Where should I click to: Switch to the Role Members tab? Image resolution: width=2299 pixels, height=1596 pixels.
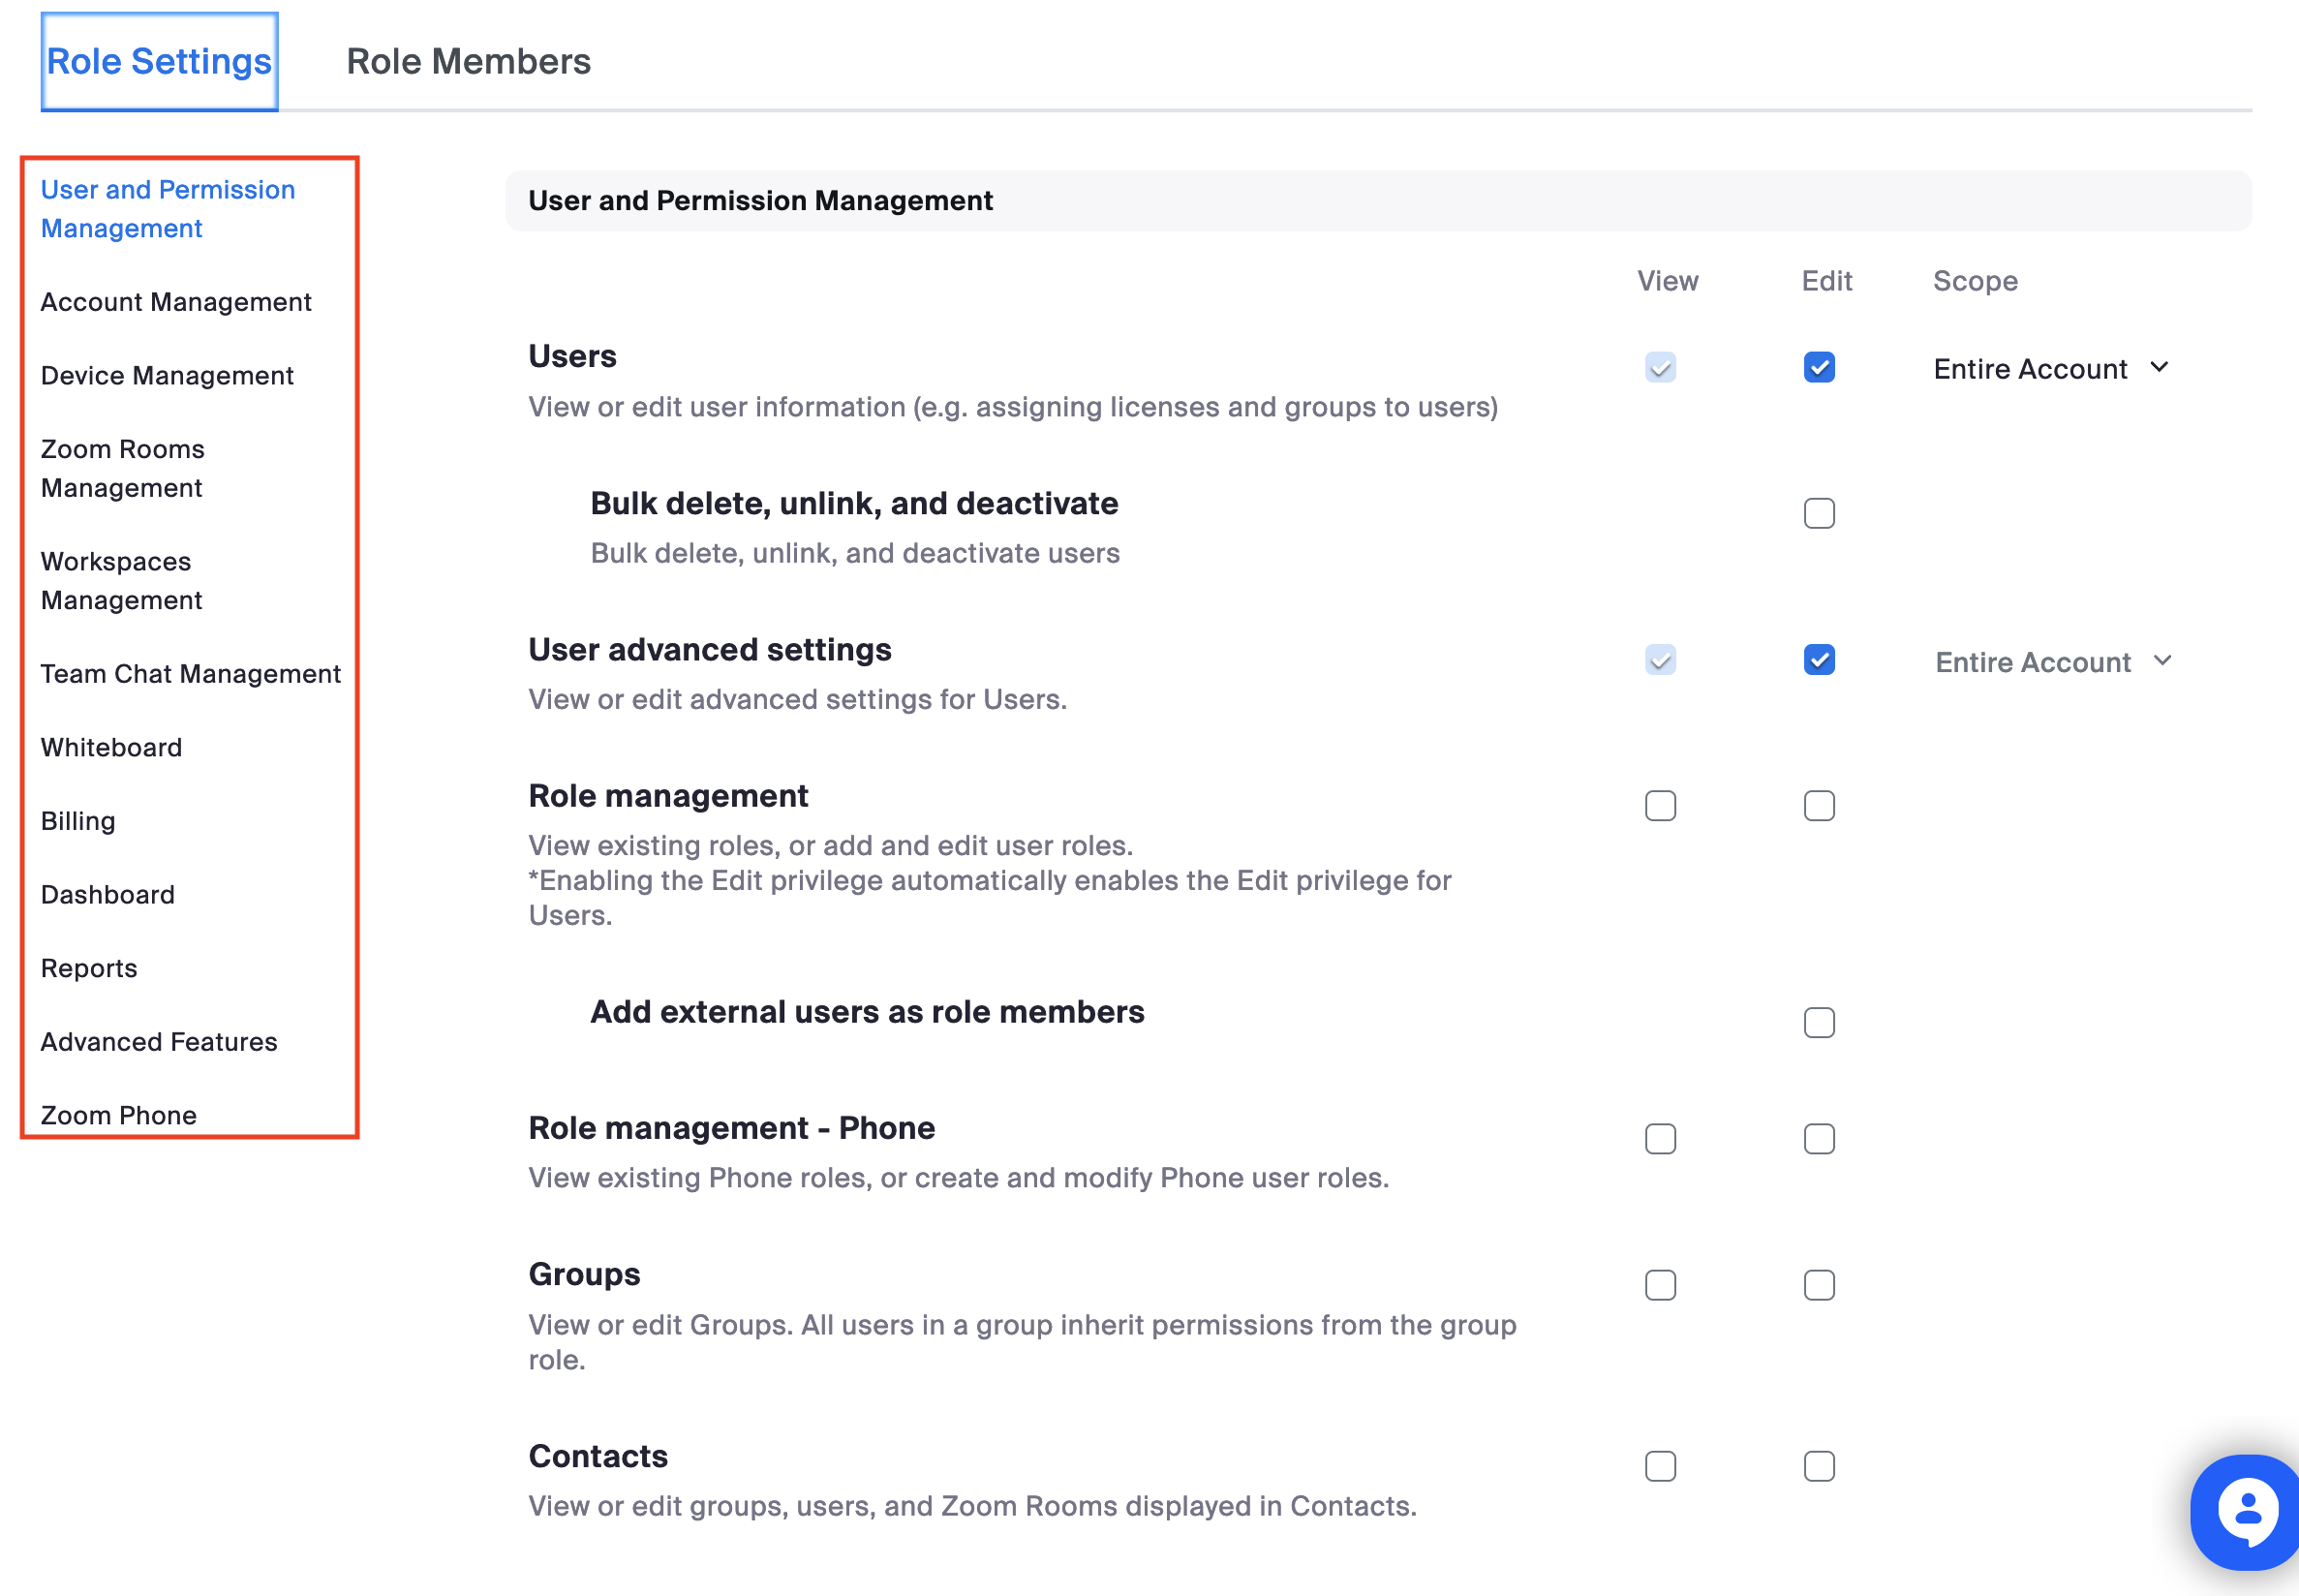468,61
